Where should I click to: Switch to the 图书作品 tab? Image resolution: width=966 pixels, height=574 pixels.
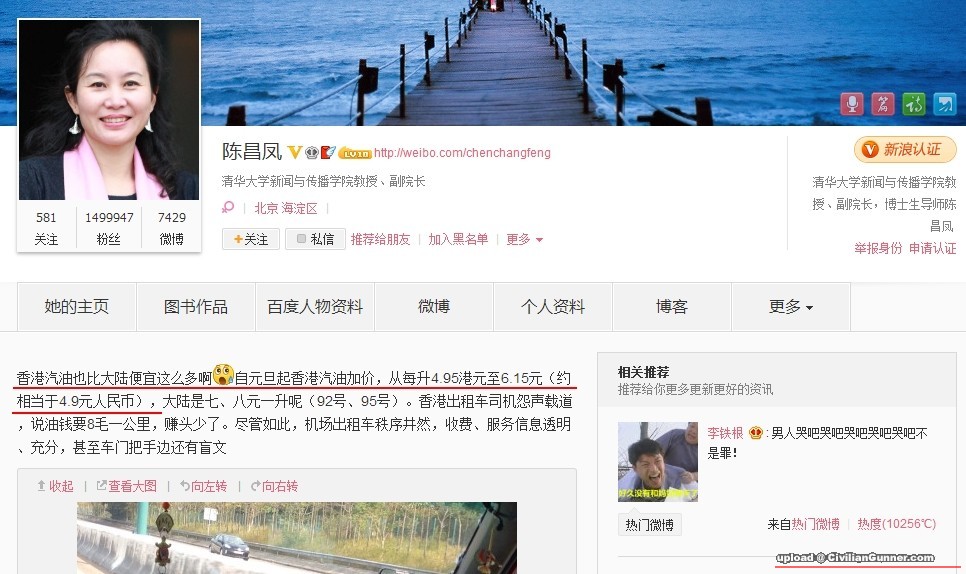point(196,307)
